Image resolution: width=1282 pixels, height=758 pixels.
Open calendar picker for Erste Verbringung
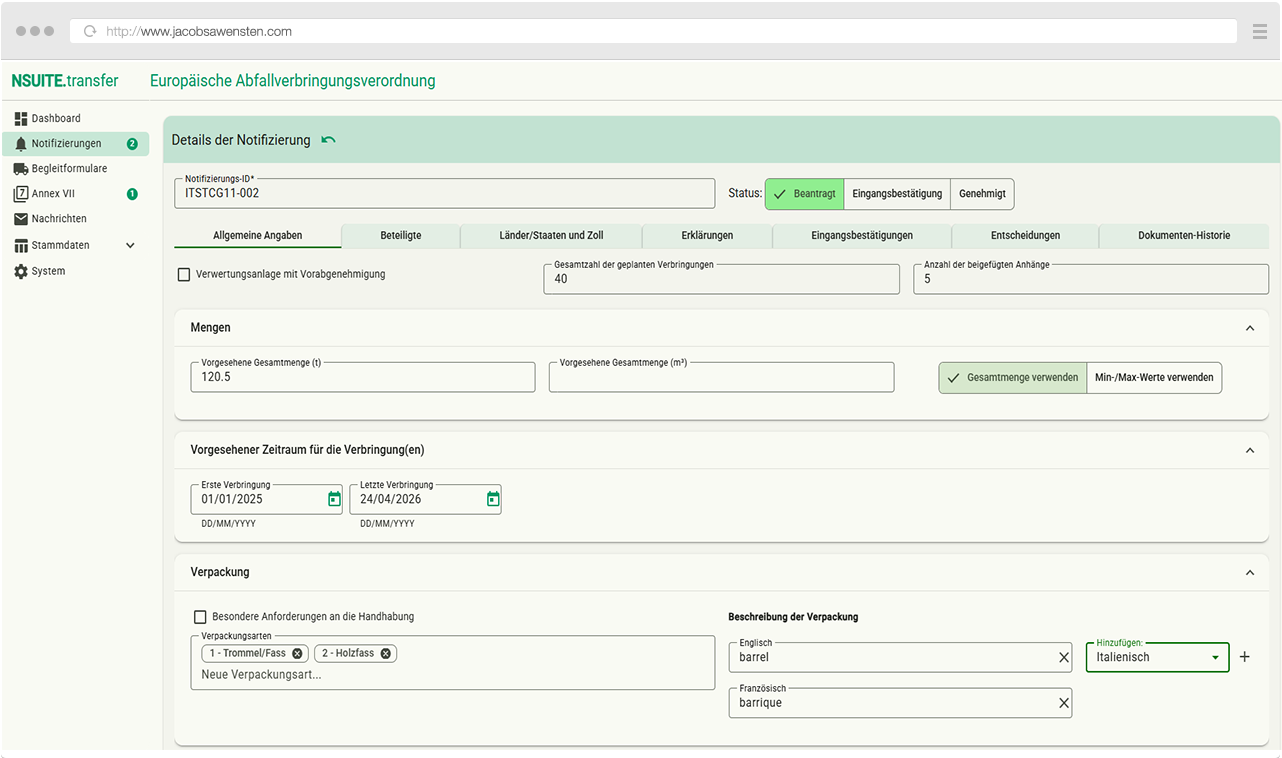point(334,499)
